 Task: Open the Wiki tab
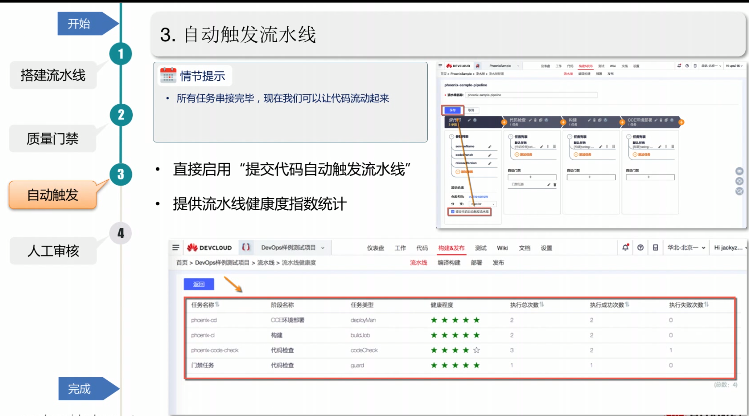click(502, 248)
